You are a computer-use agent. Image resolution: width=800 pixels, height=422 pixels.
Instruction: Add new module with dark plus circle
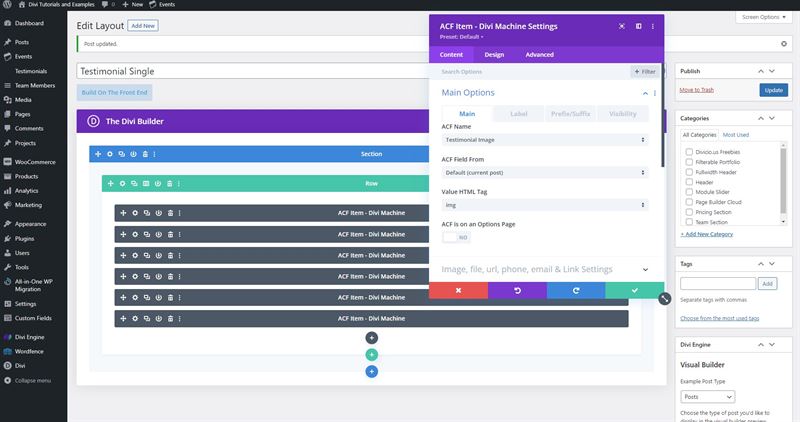[371, 337]
